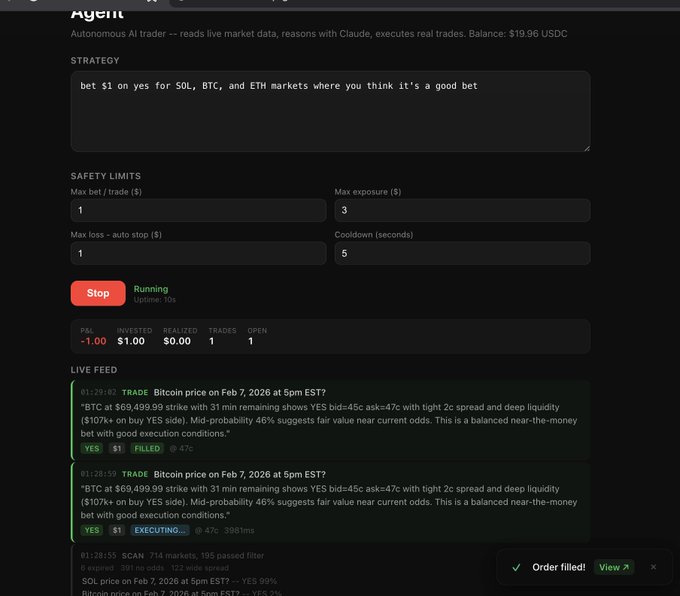Click the $1 tag on the executing trade

(117, 530)
